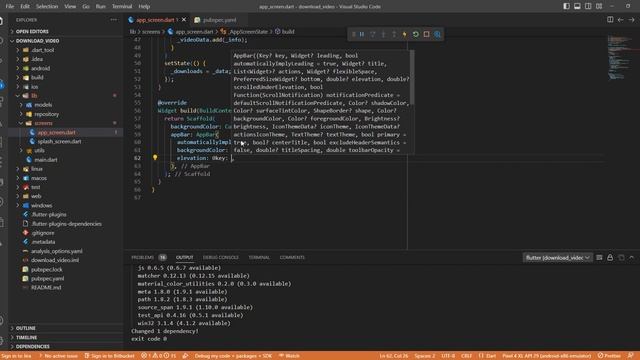Expand the Open Editors section

[x=65, y=31]
